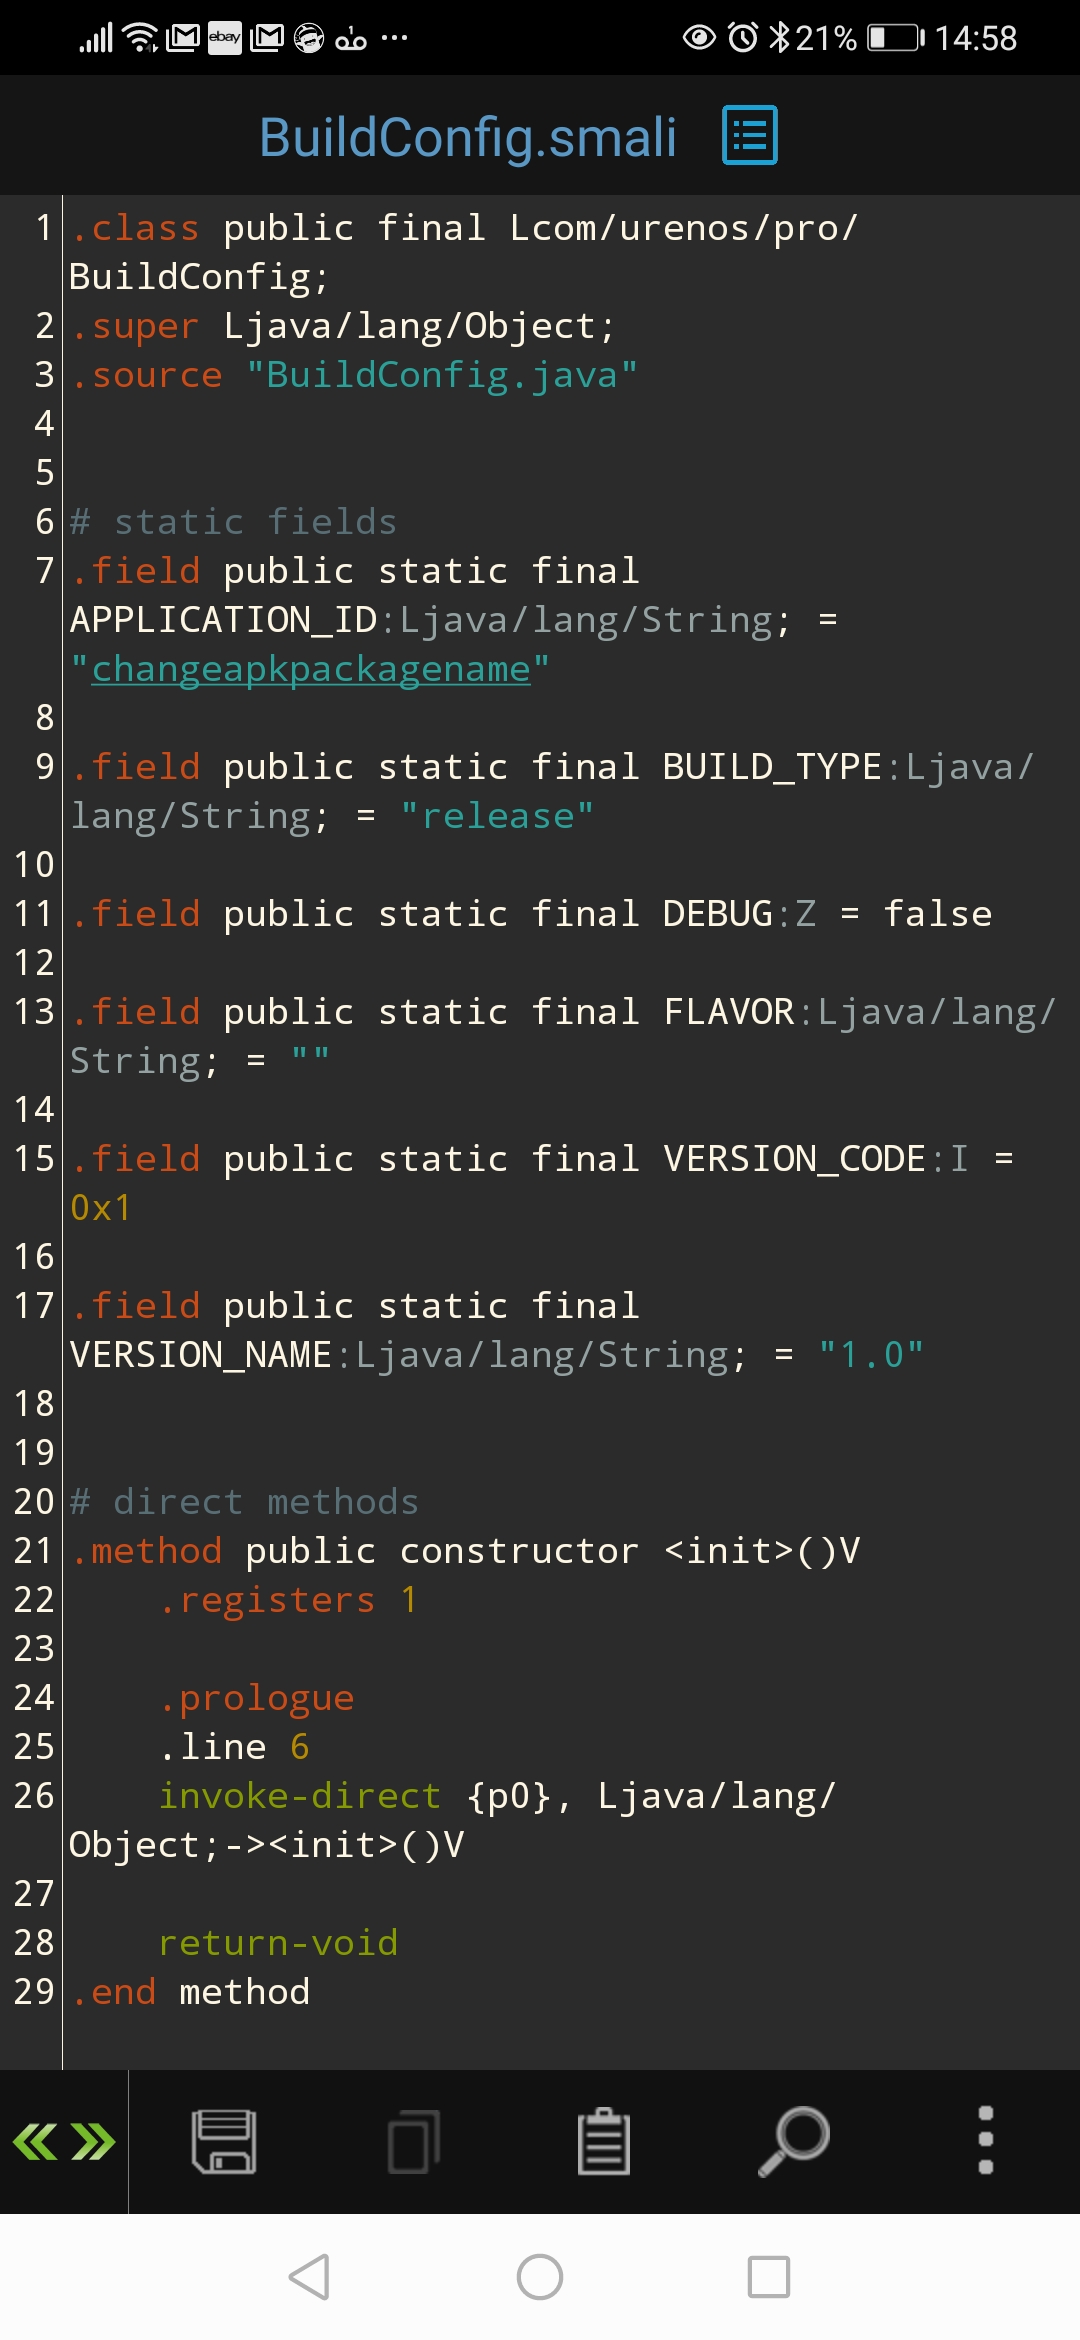Tap the green forward double-arrow

[94, 2141]
